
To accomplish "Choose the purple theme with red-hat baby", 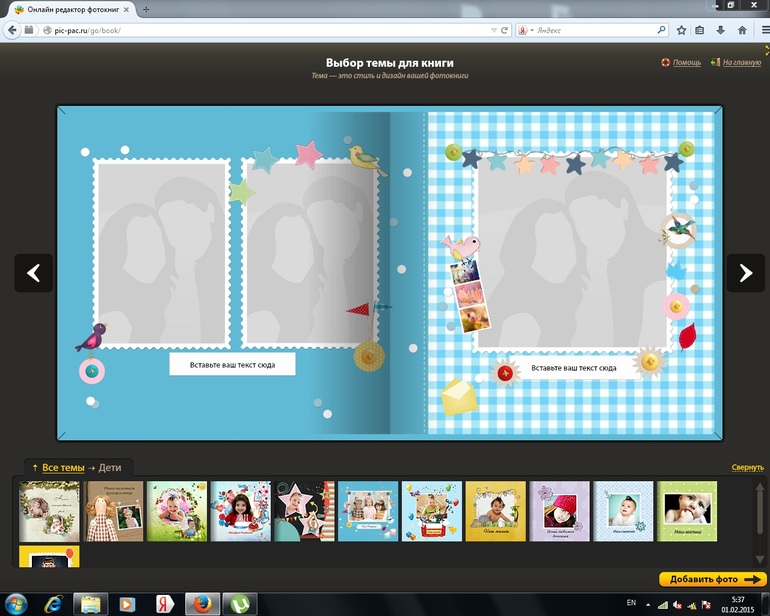I will (559, 510).
